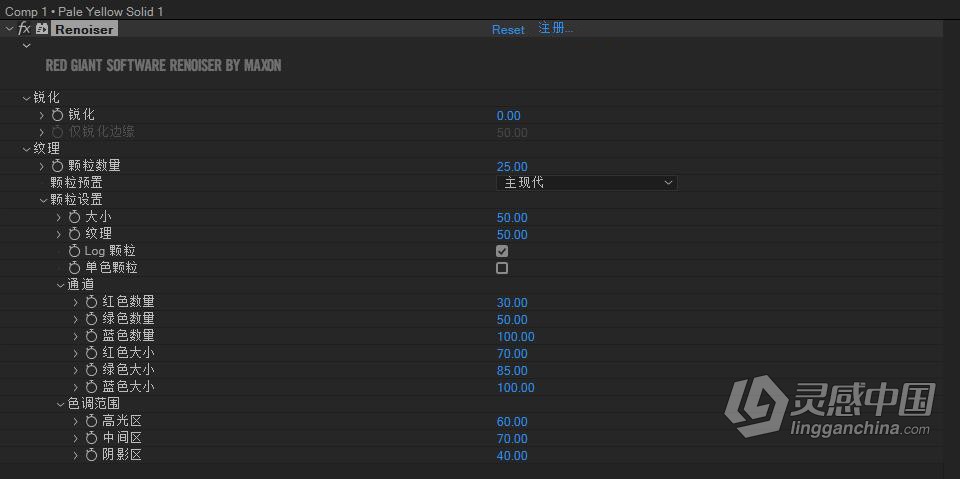Toggle stopwatch for Log 颗粒
The height and width of the screenshot is (479, 960).
[x=75, y=251]
